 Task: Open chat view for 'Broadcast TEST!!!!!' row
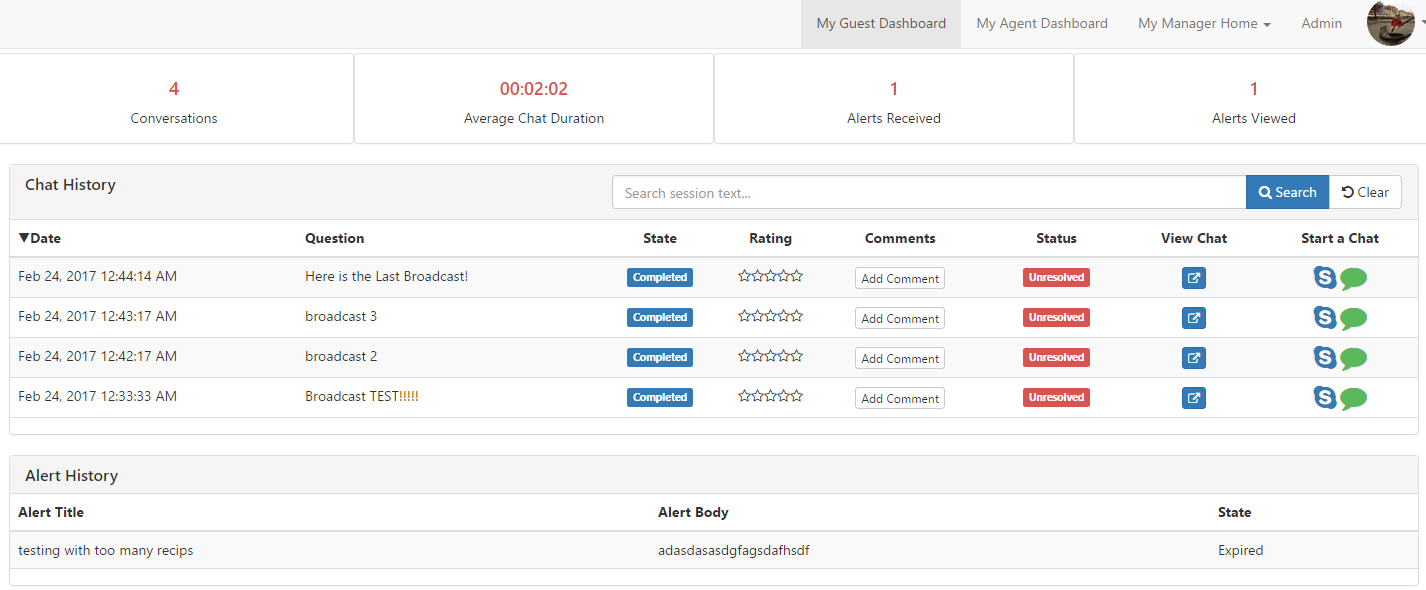pyautogui.click(x=1193, y=398)
